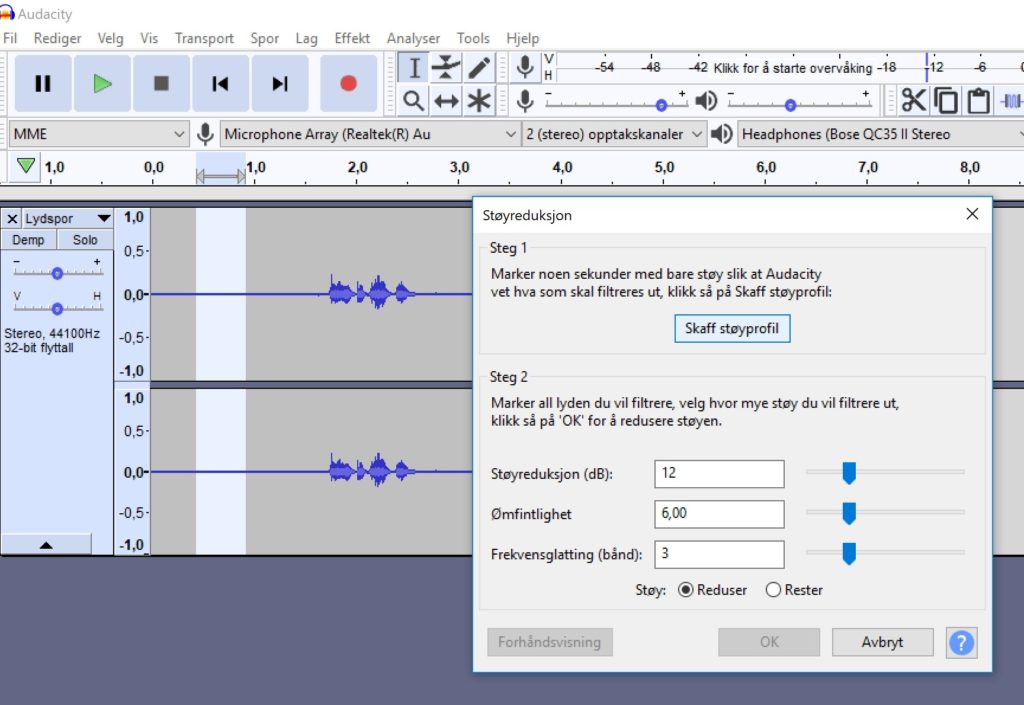Click the speaker icon beside playback volume slider
Screen dimensions: 1024x705
706,101
